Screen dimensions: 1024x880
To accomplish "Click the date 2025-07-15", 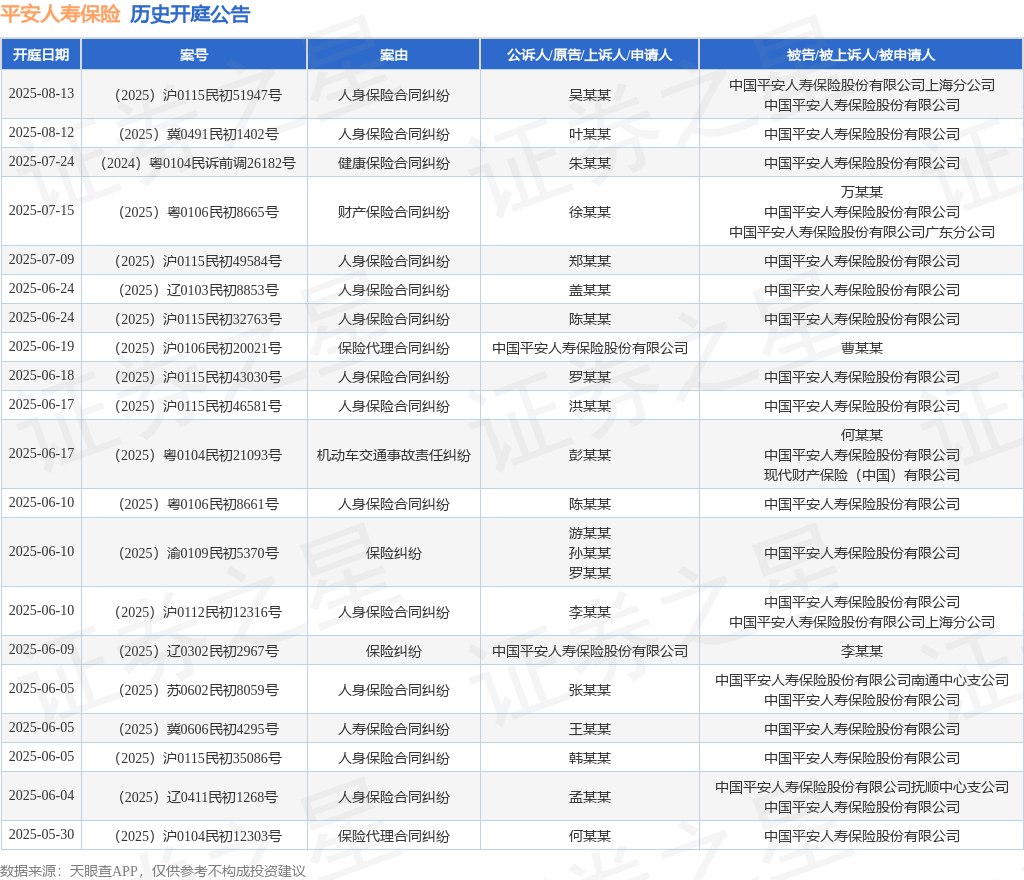I will pos(41,210).
